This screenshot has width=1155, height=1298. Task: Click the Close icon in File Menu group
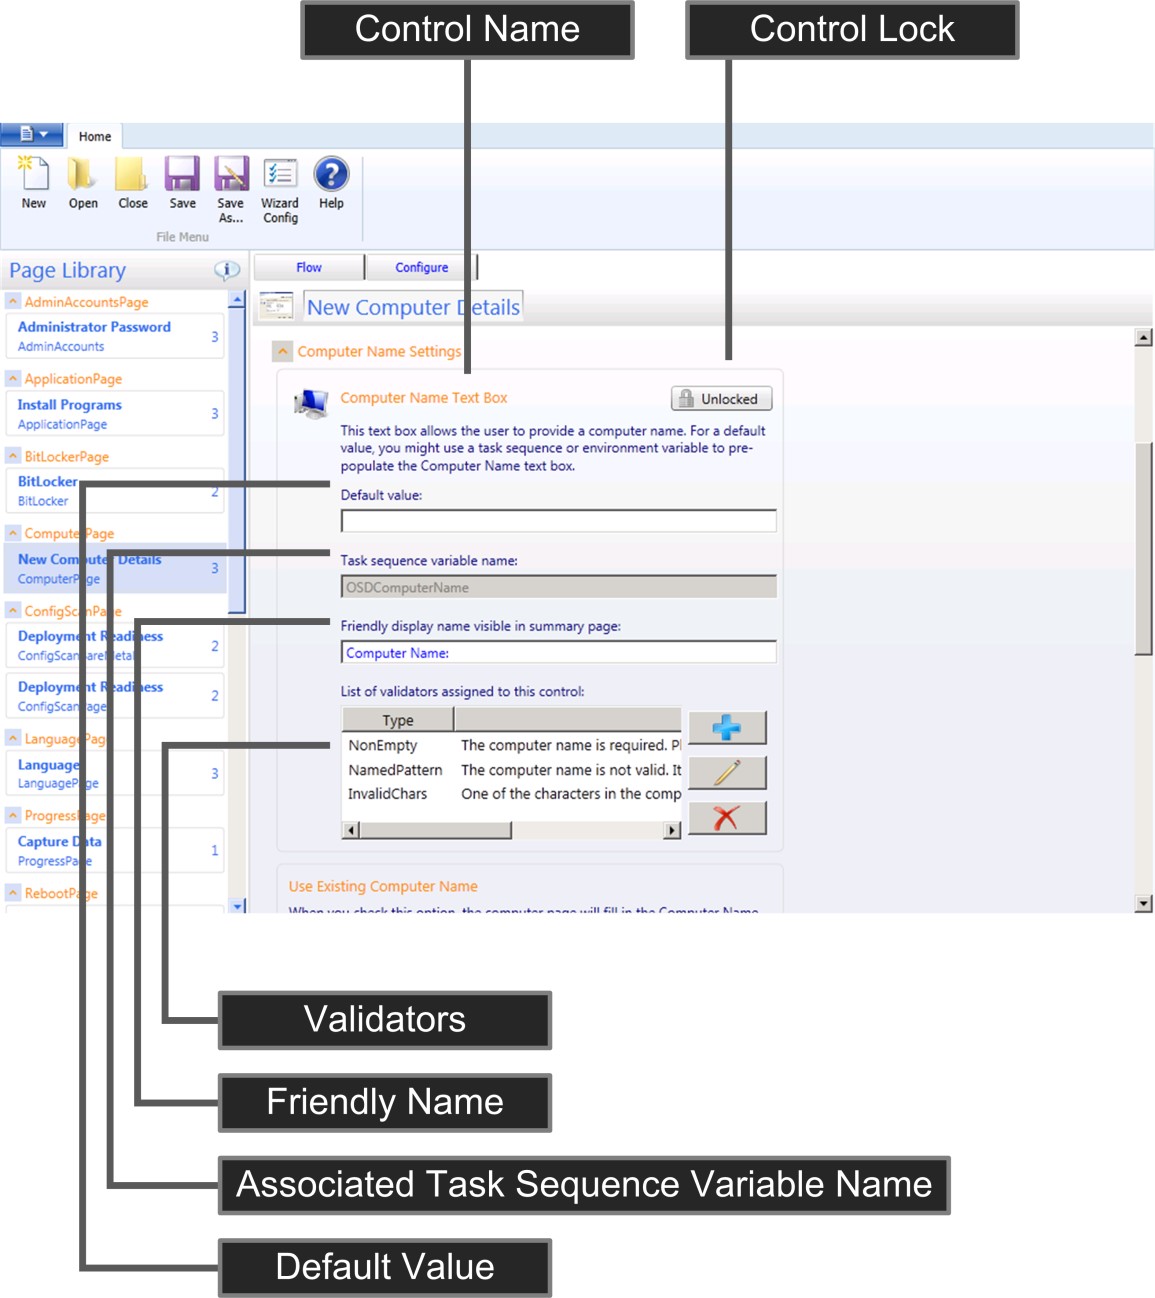coord(132,180)
